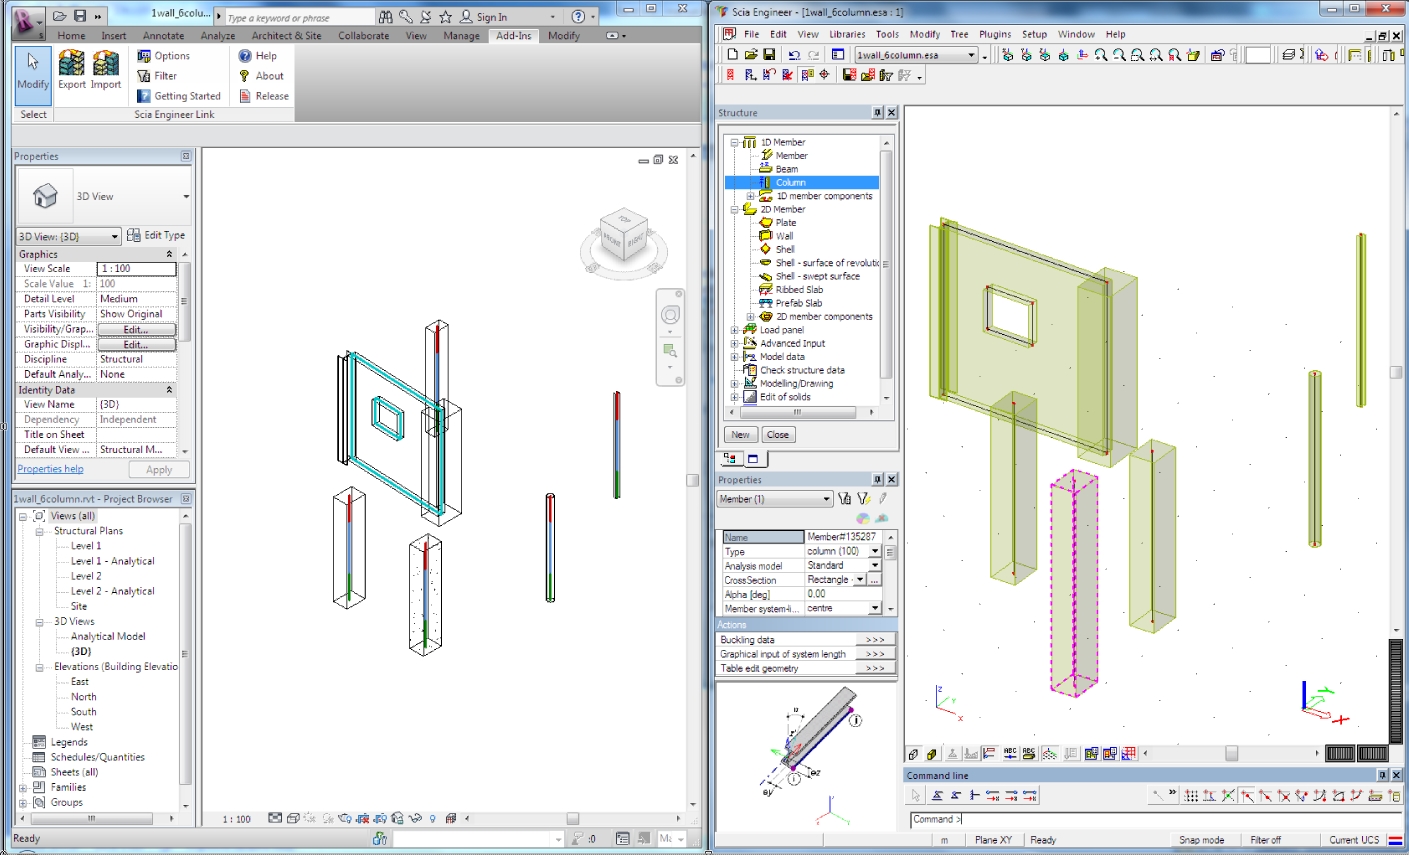Select Analytical Model in Project Browser
Viewport: 1409px width, 855px height.
(x=108, y=636)
